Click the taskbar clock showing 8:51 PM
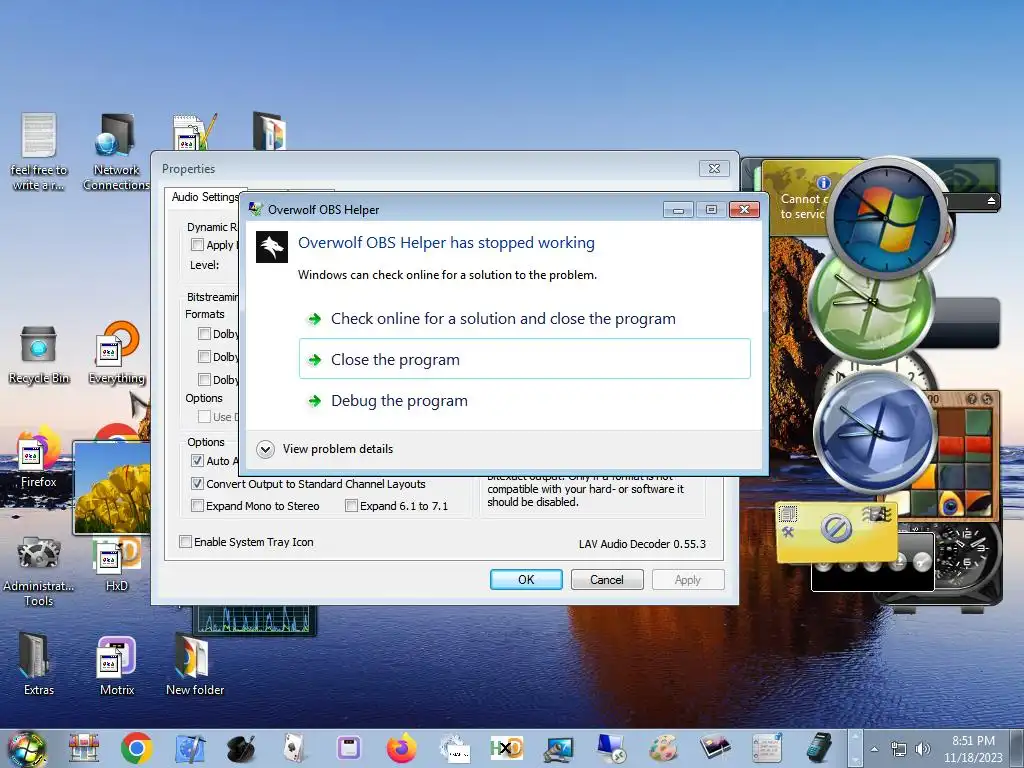 click(x=973, y=749)
